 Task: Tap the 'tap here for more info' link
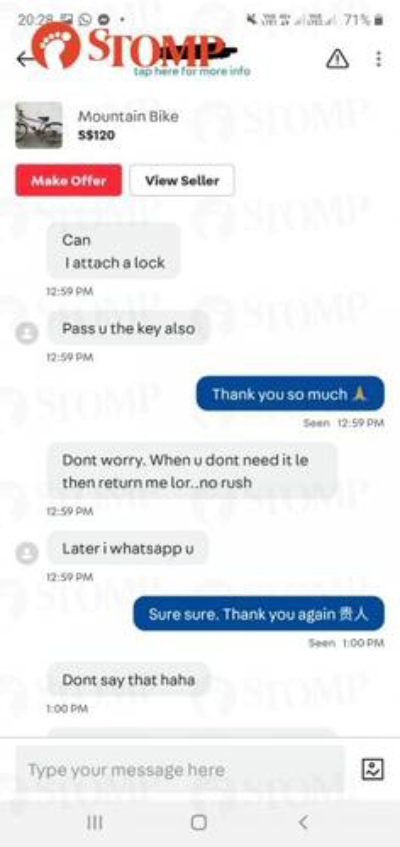[x=192, y=71]
